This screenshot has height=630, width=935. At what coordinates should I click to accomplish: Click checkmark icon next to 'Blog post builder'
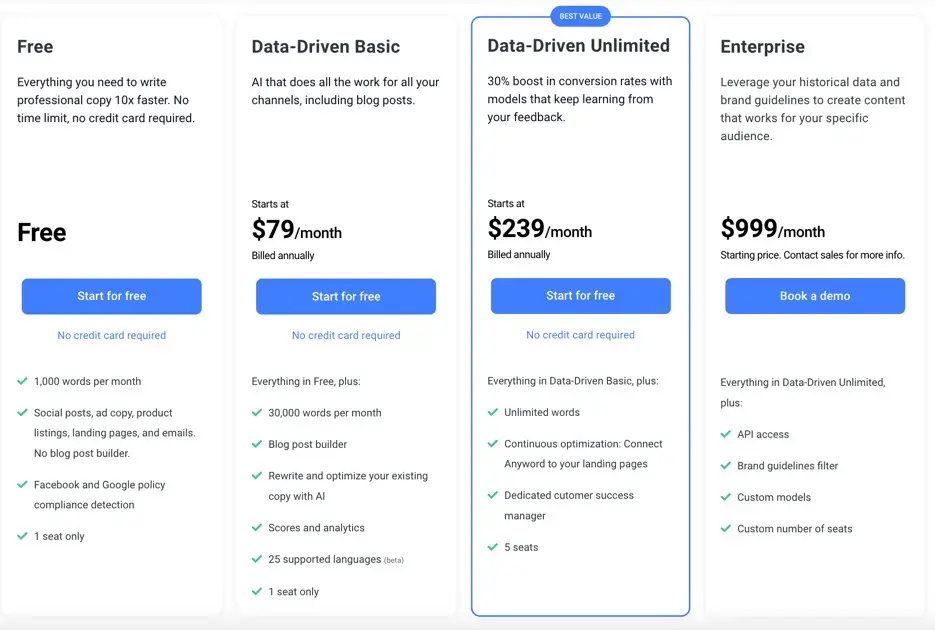[x=257, y=444]
